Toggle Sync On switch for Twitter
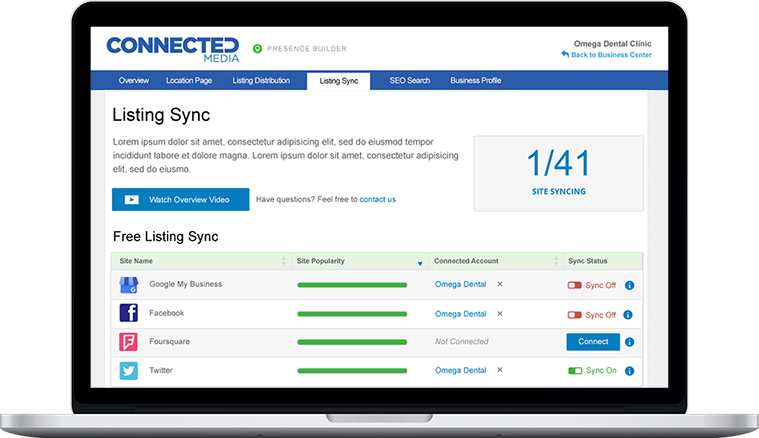Image resolution: width=759 pixels, height=438 pixels. point(575,371)
